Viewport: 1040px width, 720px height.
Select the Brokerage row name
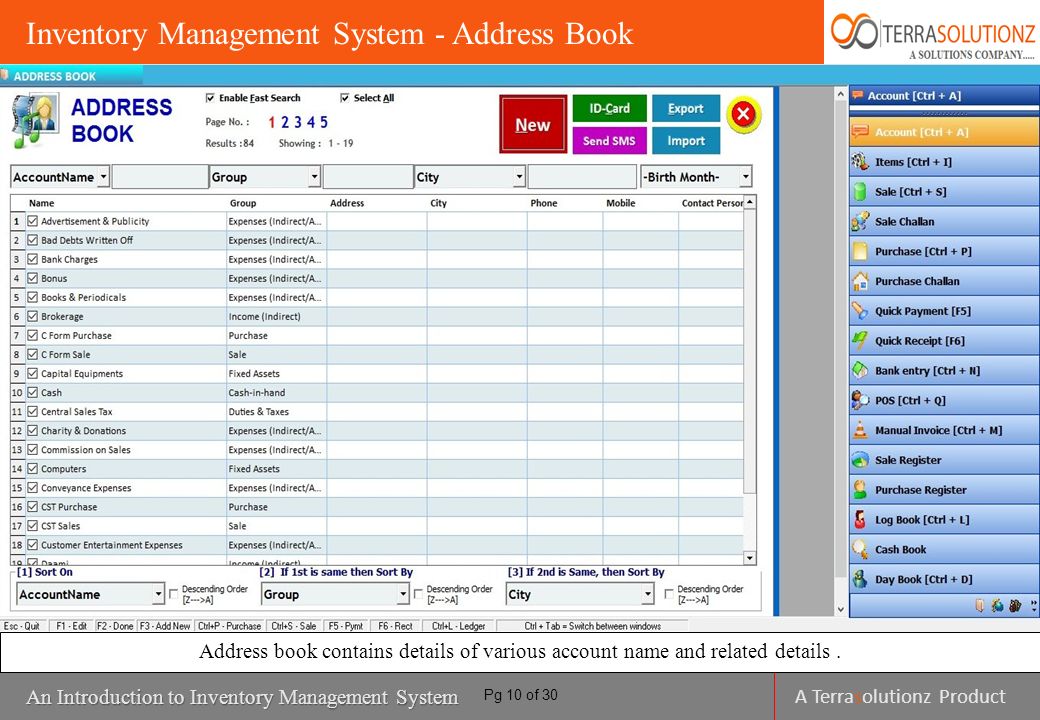click(62, 316)
